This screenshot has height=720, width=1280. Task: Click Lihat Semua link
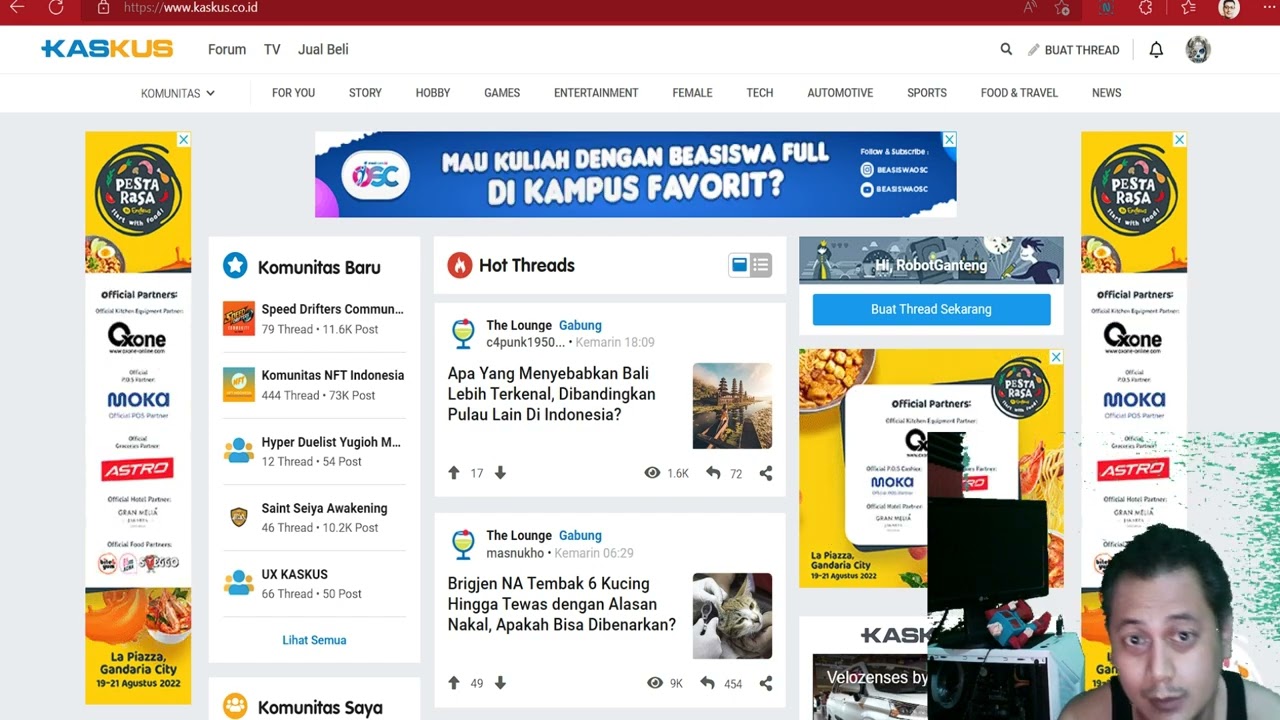pos(314,640)
